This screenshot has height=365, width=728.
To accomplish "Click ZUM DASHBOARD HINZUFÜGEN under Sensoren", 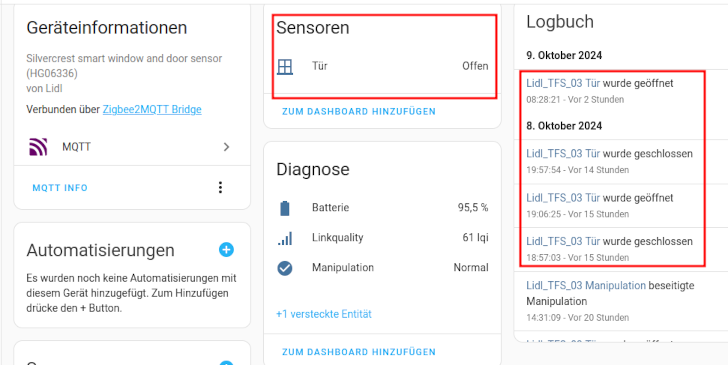I will 359,111.
